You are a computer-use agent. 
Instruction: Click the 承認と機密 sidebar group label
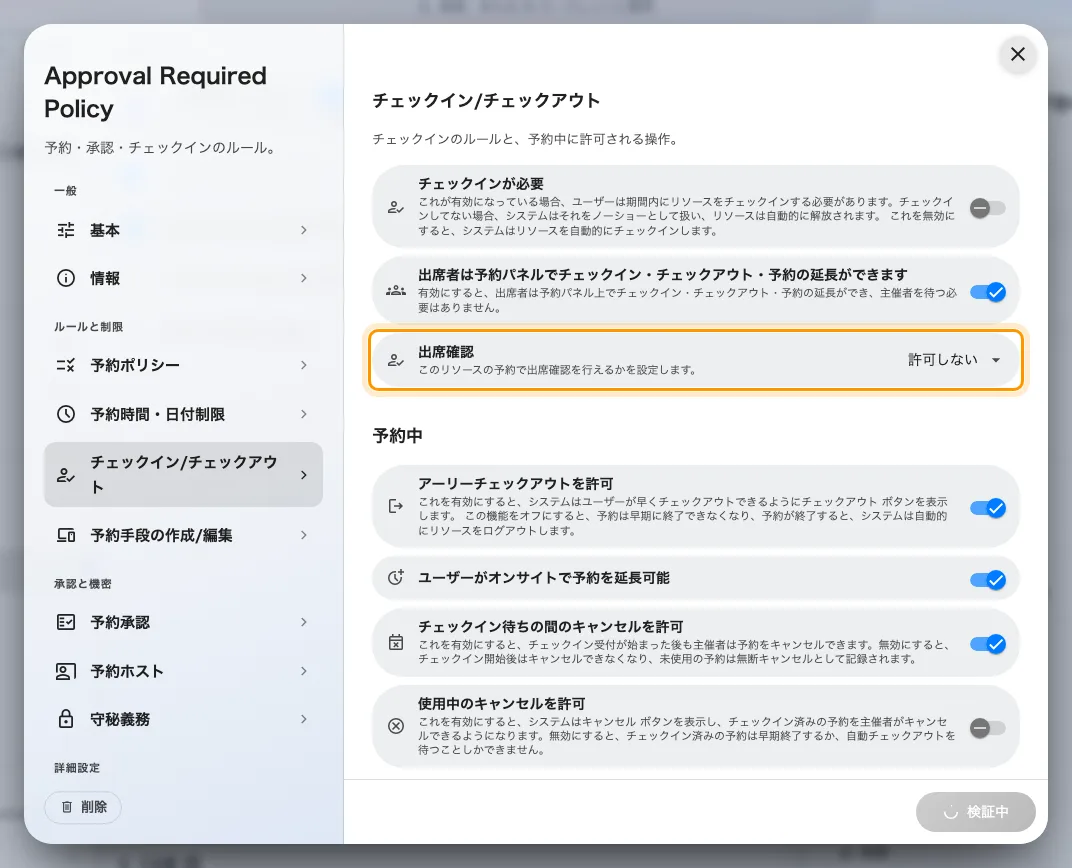pos(83,584)
